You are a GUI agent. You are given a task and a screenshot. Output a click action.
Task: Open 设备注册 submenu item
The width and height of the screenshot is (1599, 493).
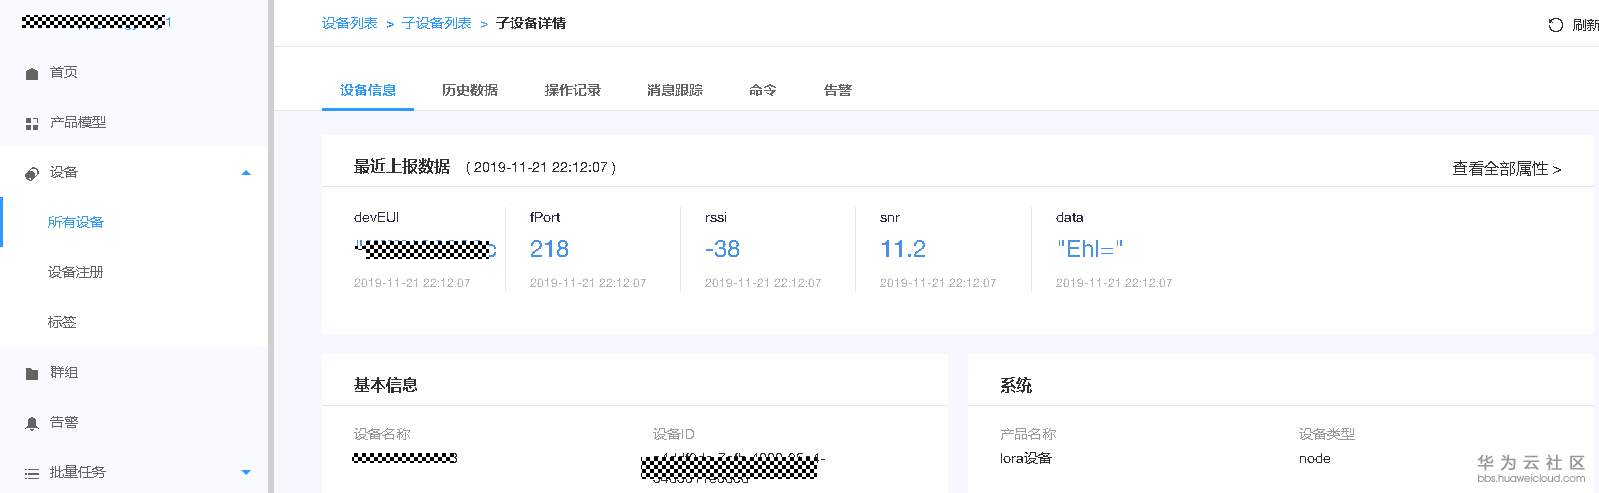[76, 272]
